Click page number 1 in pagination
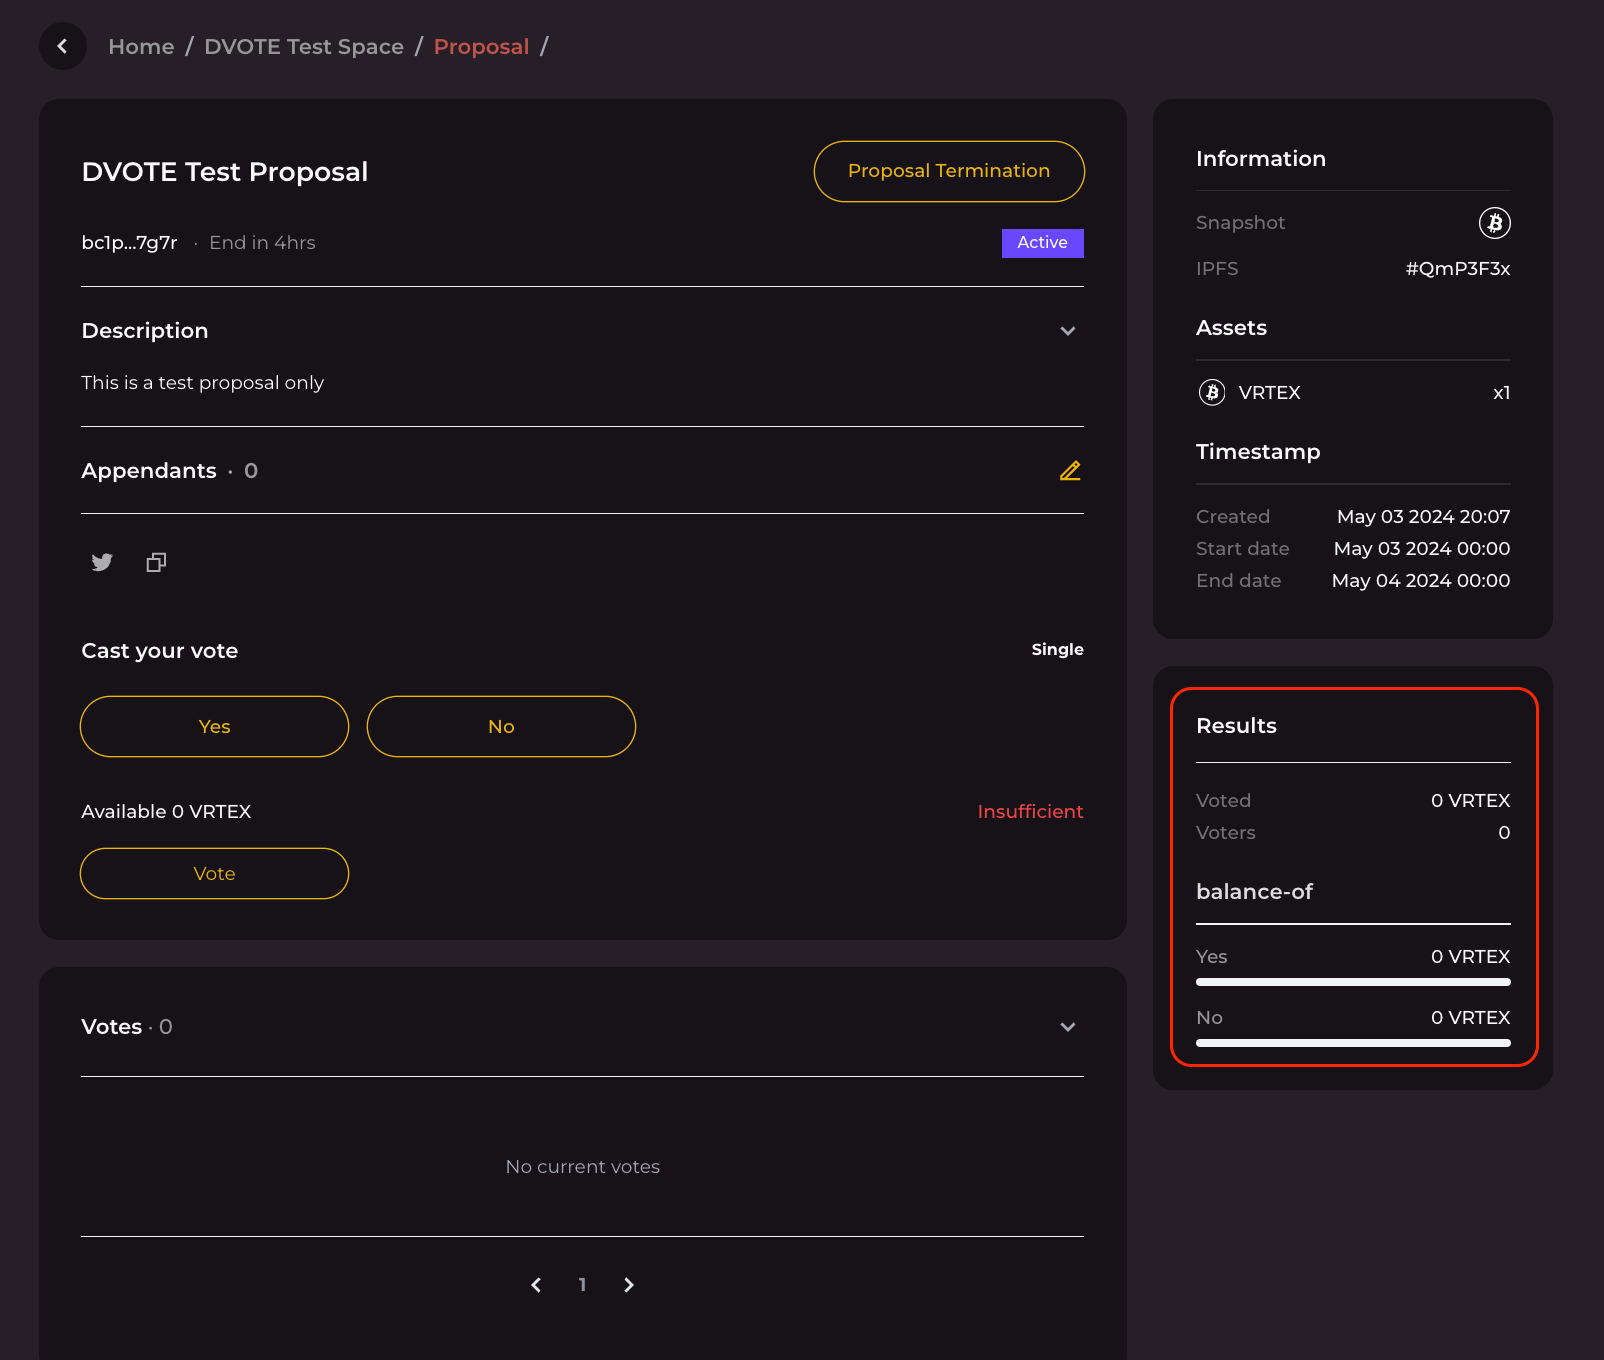 [582, 1285]
